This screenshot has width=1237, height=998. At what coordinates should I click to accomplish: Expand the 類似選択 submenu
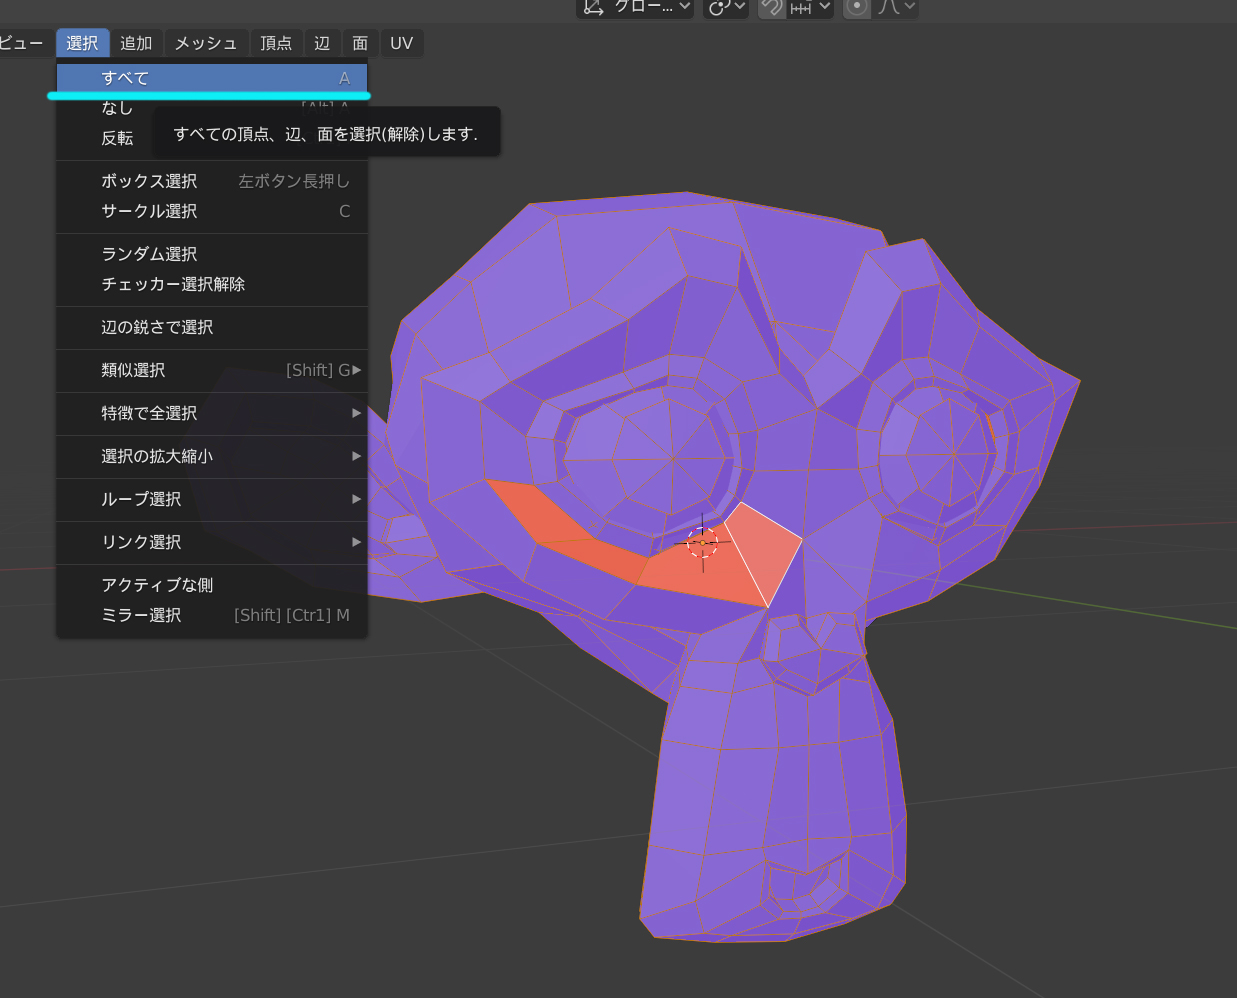tap(212, 370)
